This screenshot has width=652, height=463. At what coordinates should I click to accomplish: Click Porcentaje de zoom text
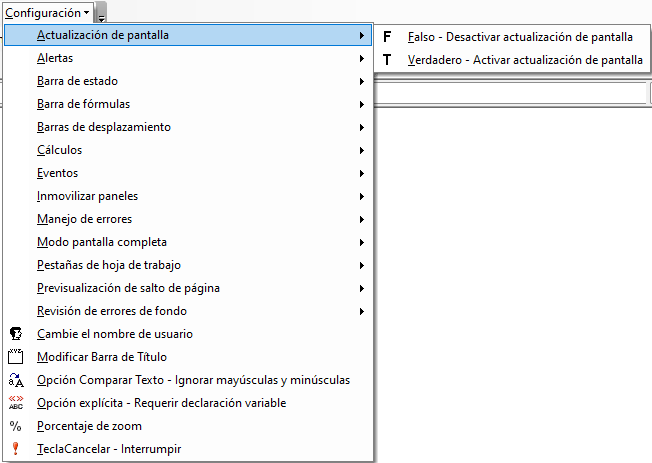pyautogui.click(x=89, y=426)
